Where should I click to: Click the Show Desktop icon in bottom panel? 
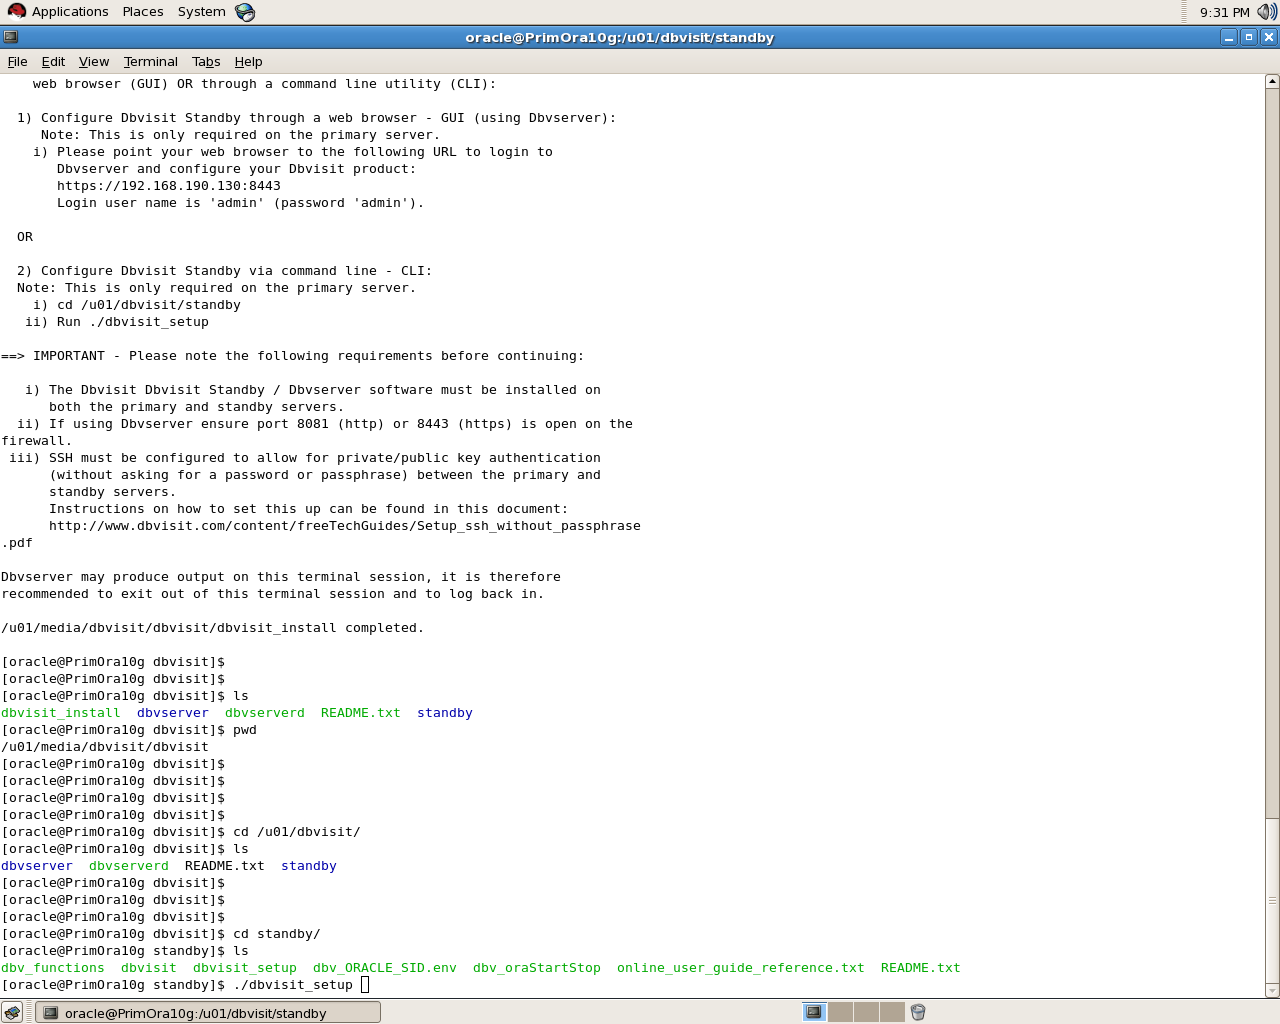[12, 1012]
